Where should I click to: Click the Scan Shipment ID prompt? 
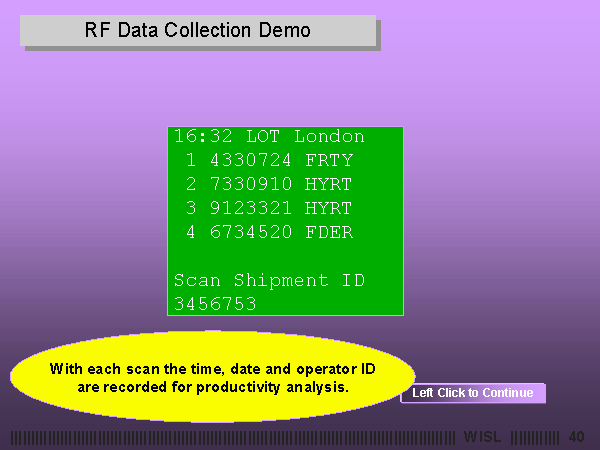[x=269, y=280]
